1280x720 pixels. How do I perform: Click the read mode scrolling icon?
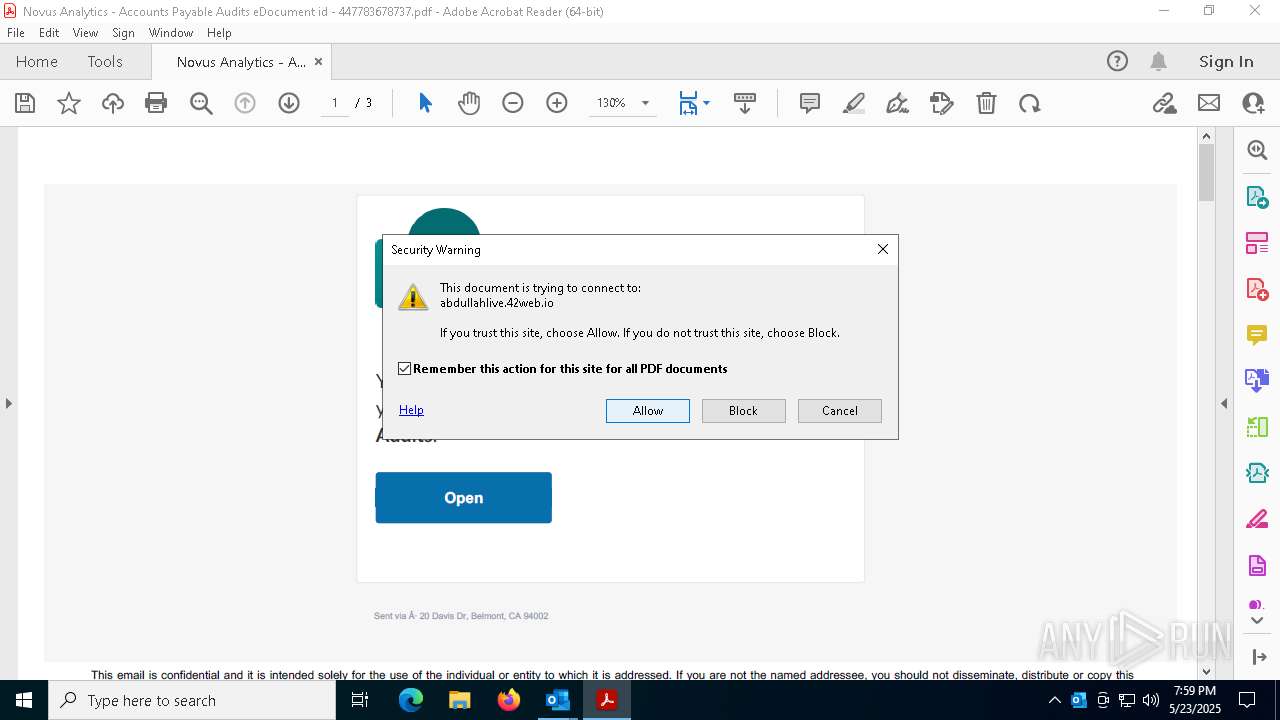point(745,103)
